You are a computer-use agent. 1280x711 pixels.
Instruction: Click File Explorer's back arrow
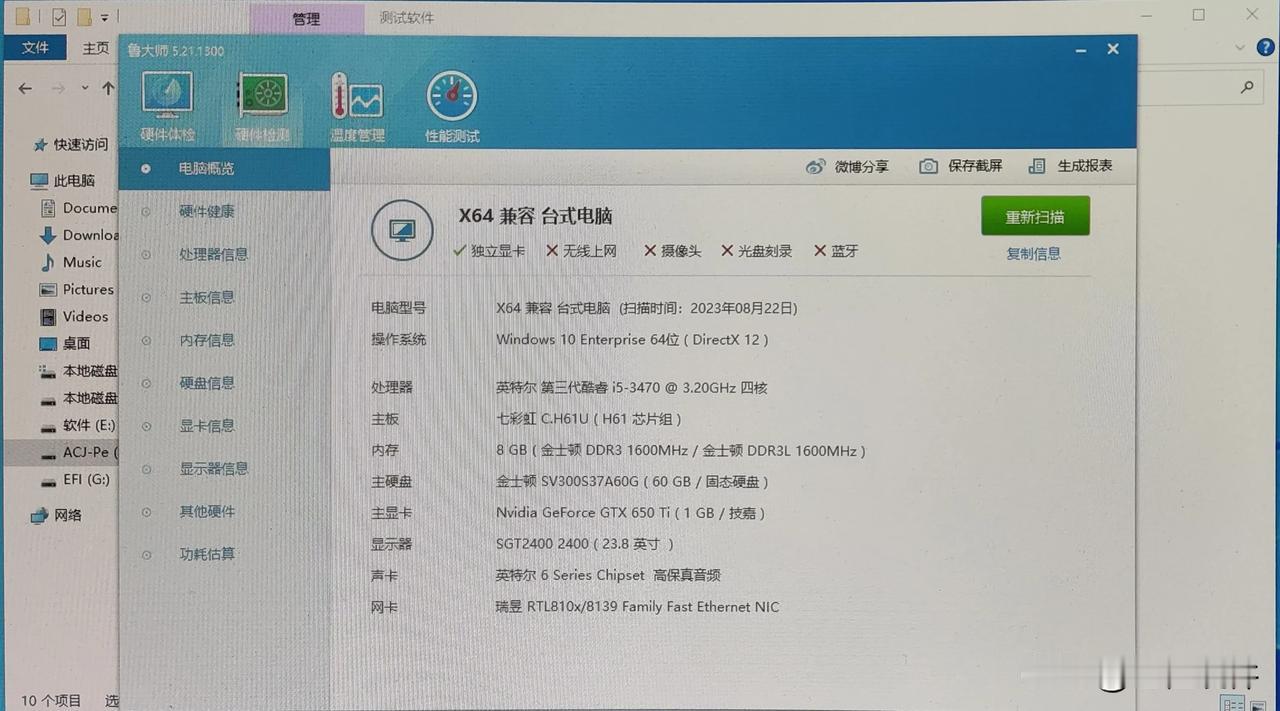25,88
